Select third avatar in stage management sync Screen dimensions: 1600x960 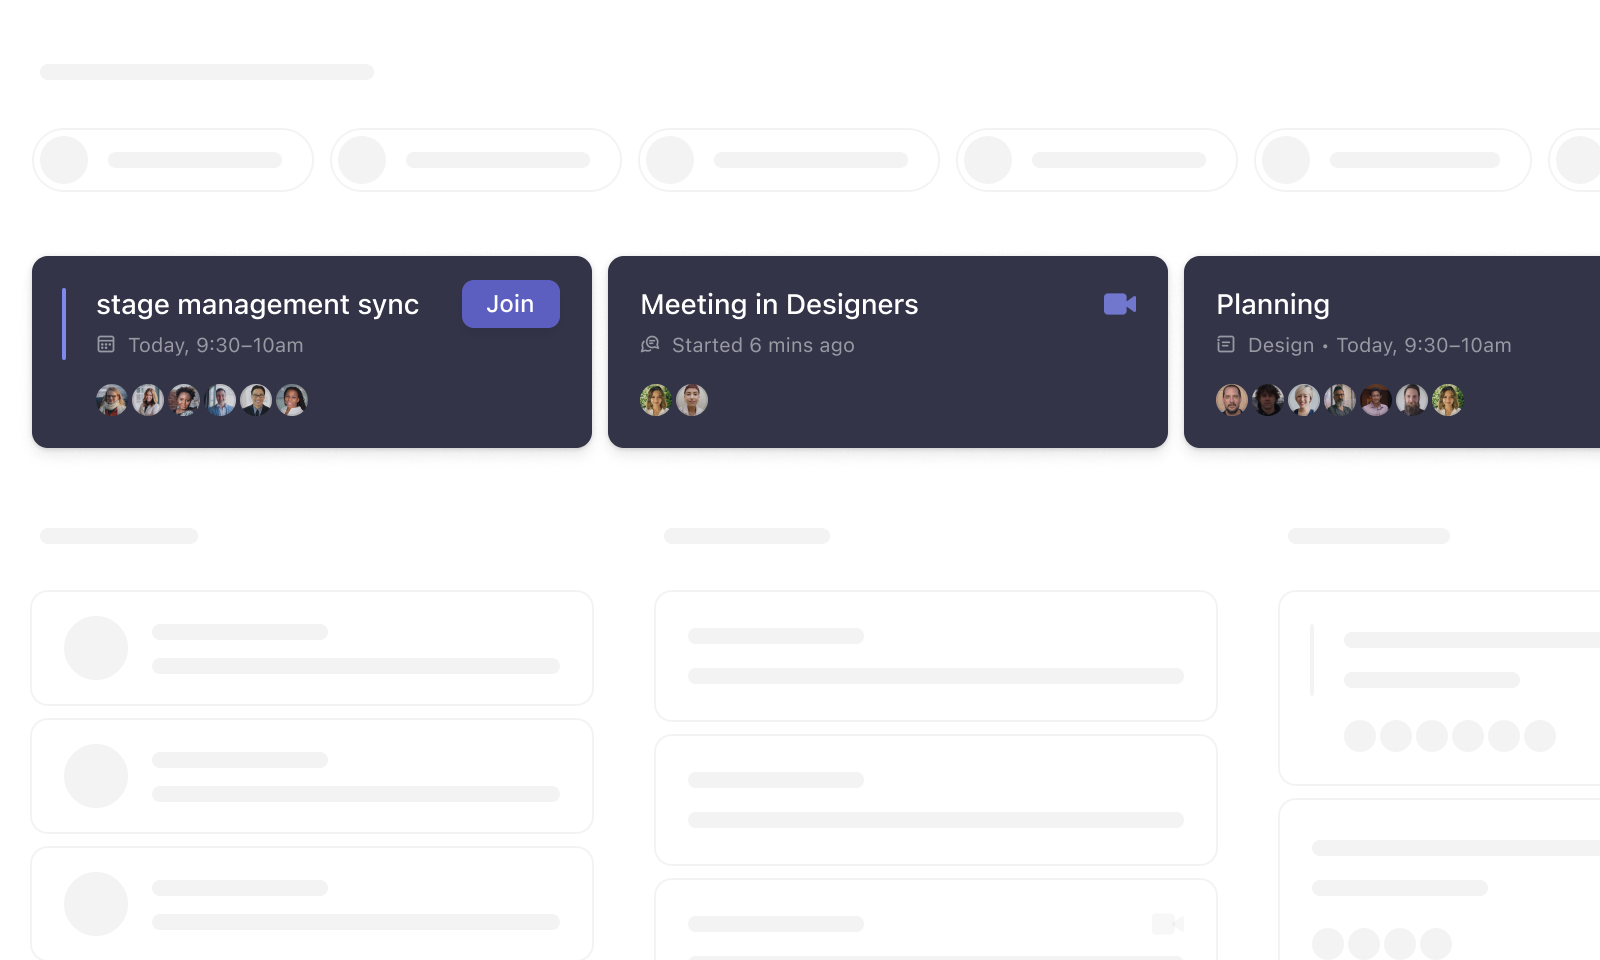(x=184, y=400)
